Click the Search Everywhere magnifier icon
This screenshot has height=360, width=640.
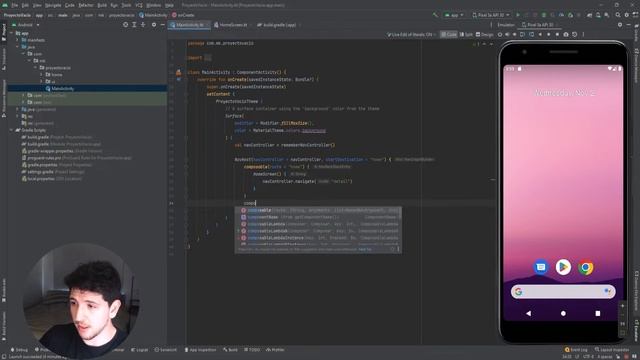618,15
